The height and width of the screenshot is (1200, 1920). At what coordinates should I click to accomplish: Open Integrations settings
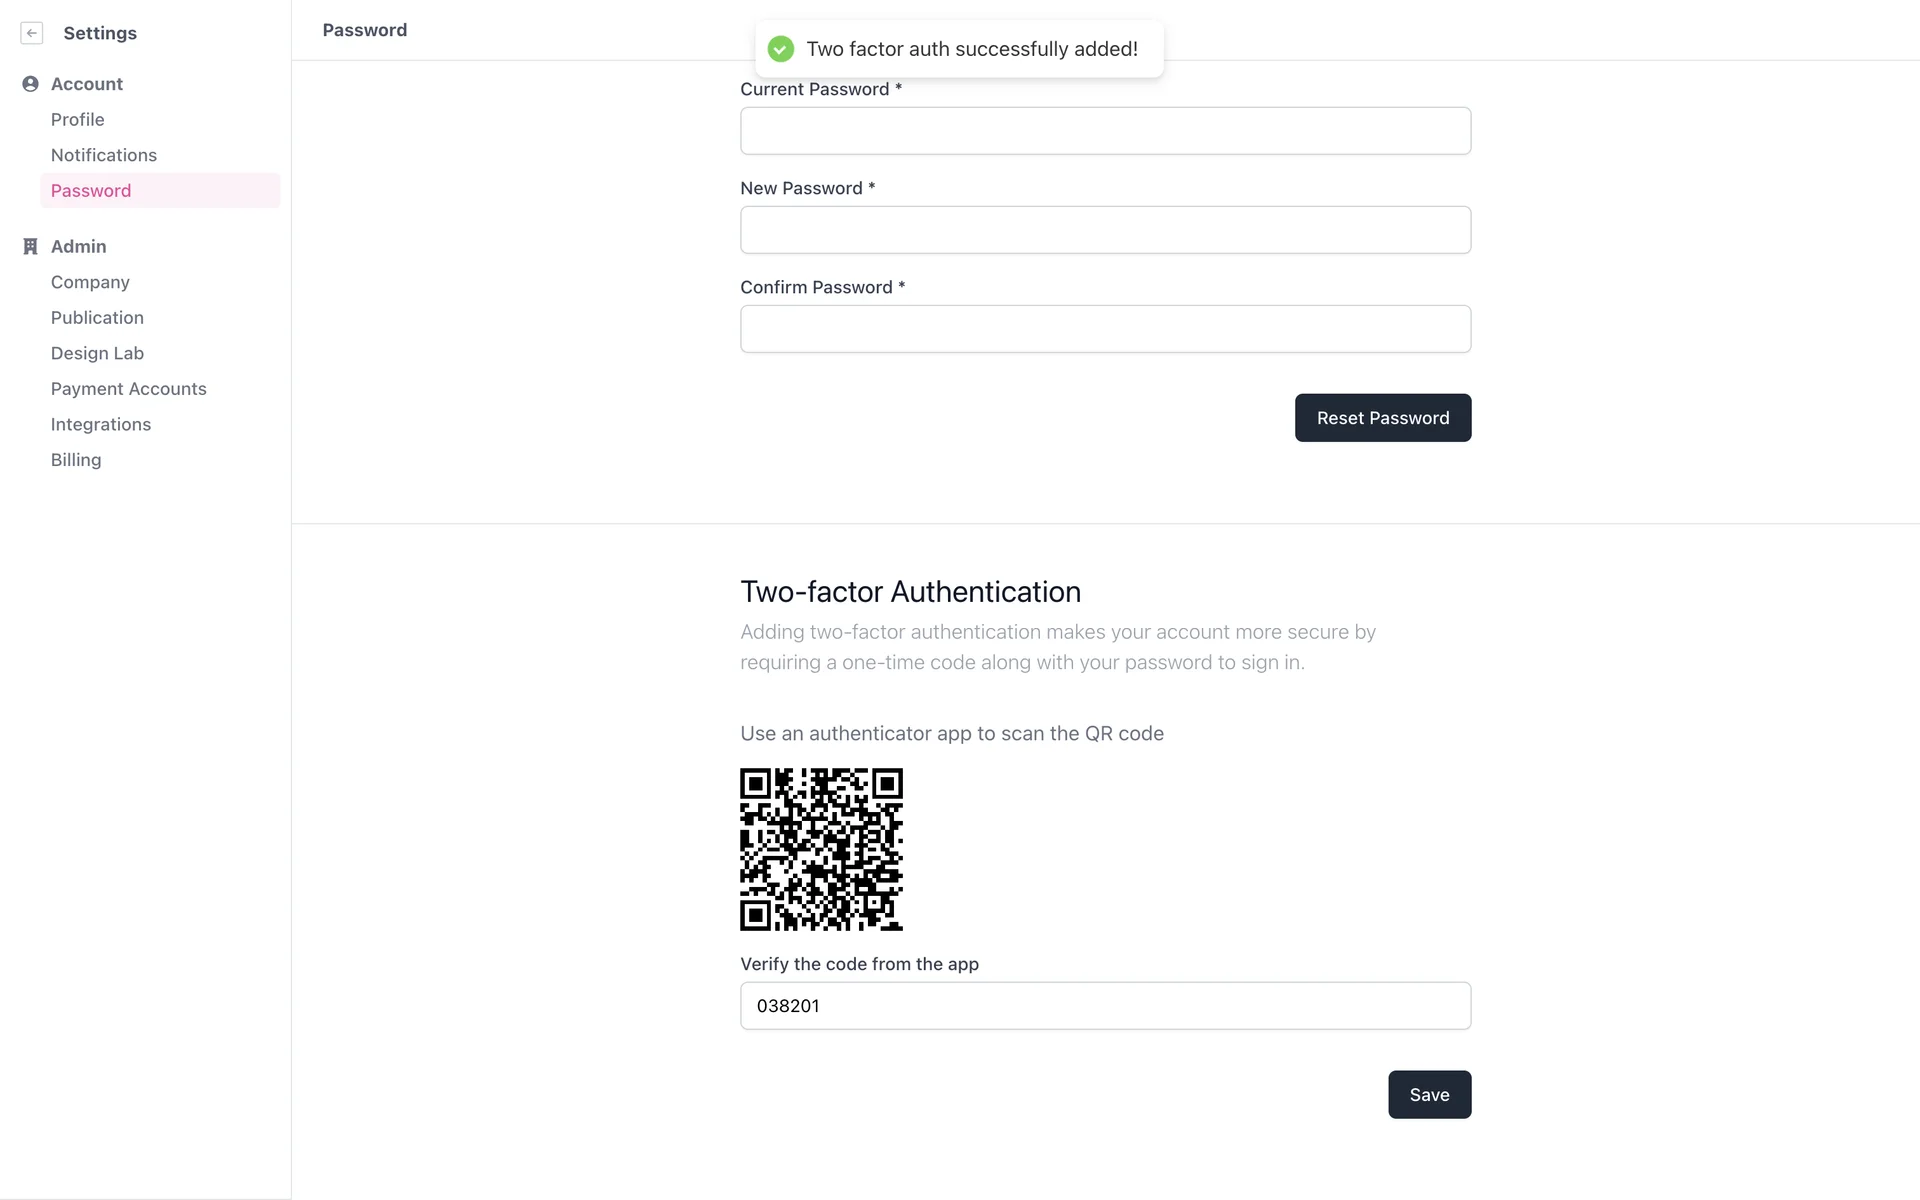[100, 424]
